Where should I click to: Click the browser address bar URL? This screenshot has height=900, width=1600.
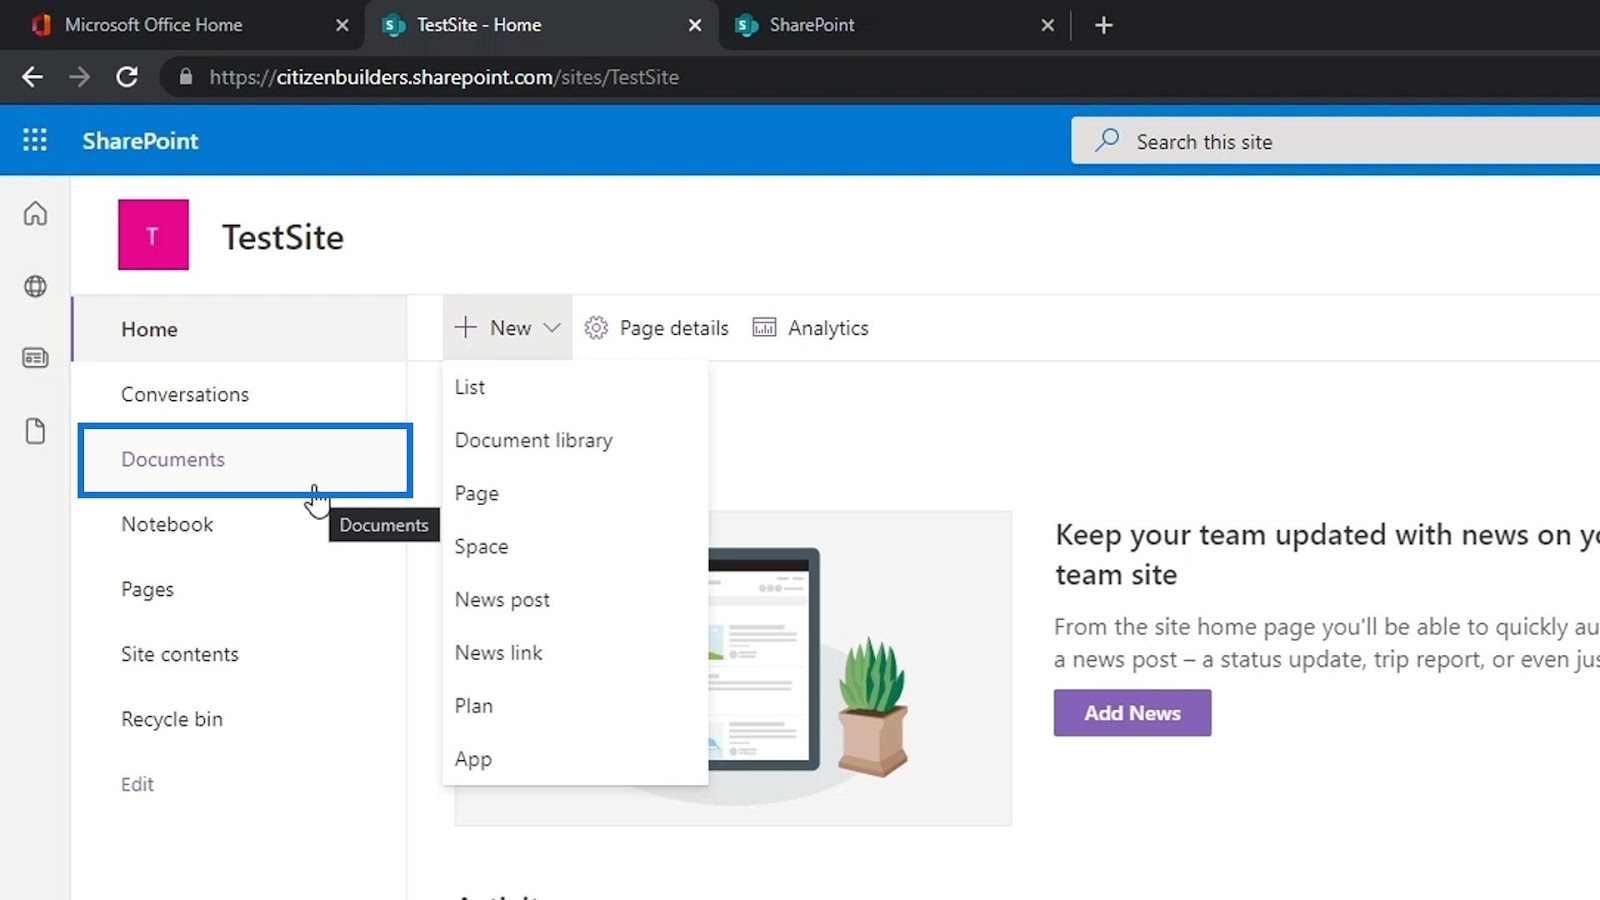(444, 77)
